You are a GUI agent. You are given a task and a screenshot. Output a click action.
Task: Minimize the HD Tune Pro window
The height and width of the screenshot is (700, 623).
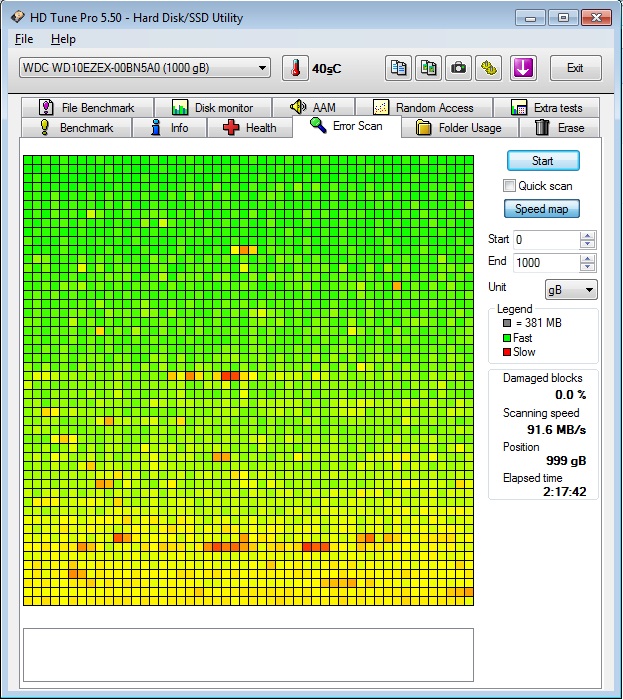pyautogui.click(x=530, y=18)
